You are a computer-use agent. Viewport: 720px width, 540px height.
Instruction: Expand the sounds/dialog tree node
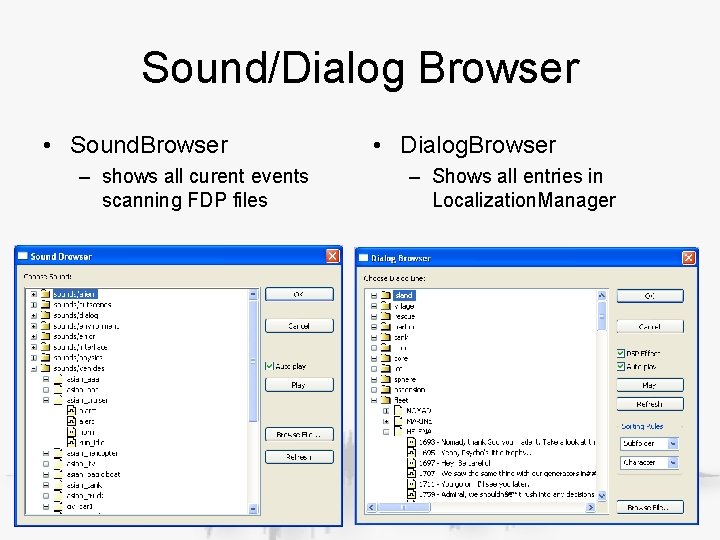34,315
